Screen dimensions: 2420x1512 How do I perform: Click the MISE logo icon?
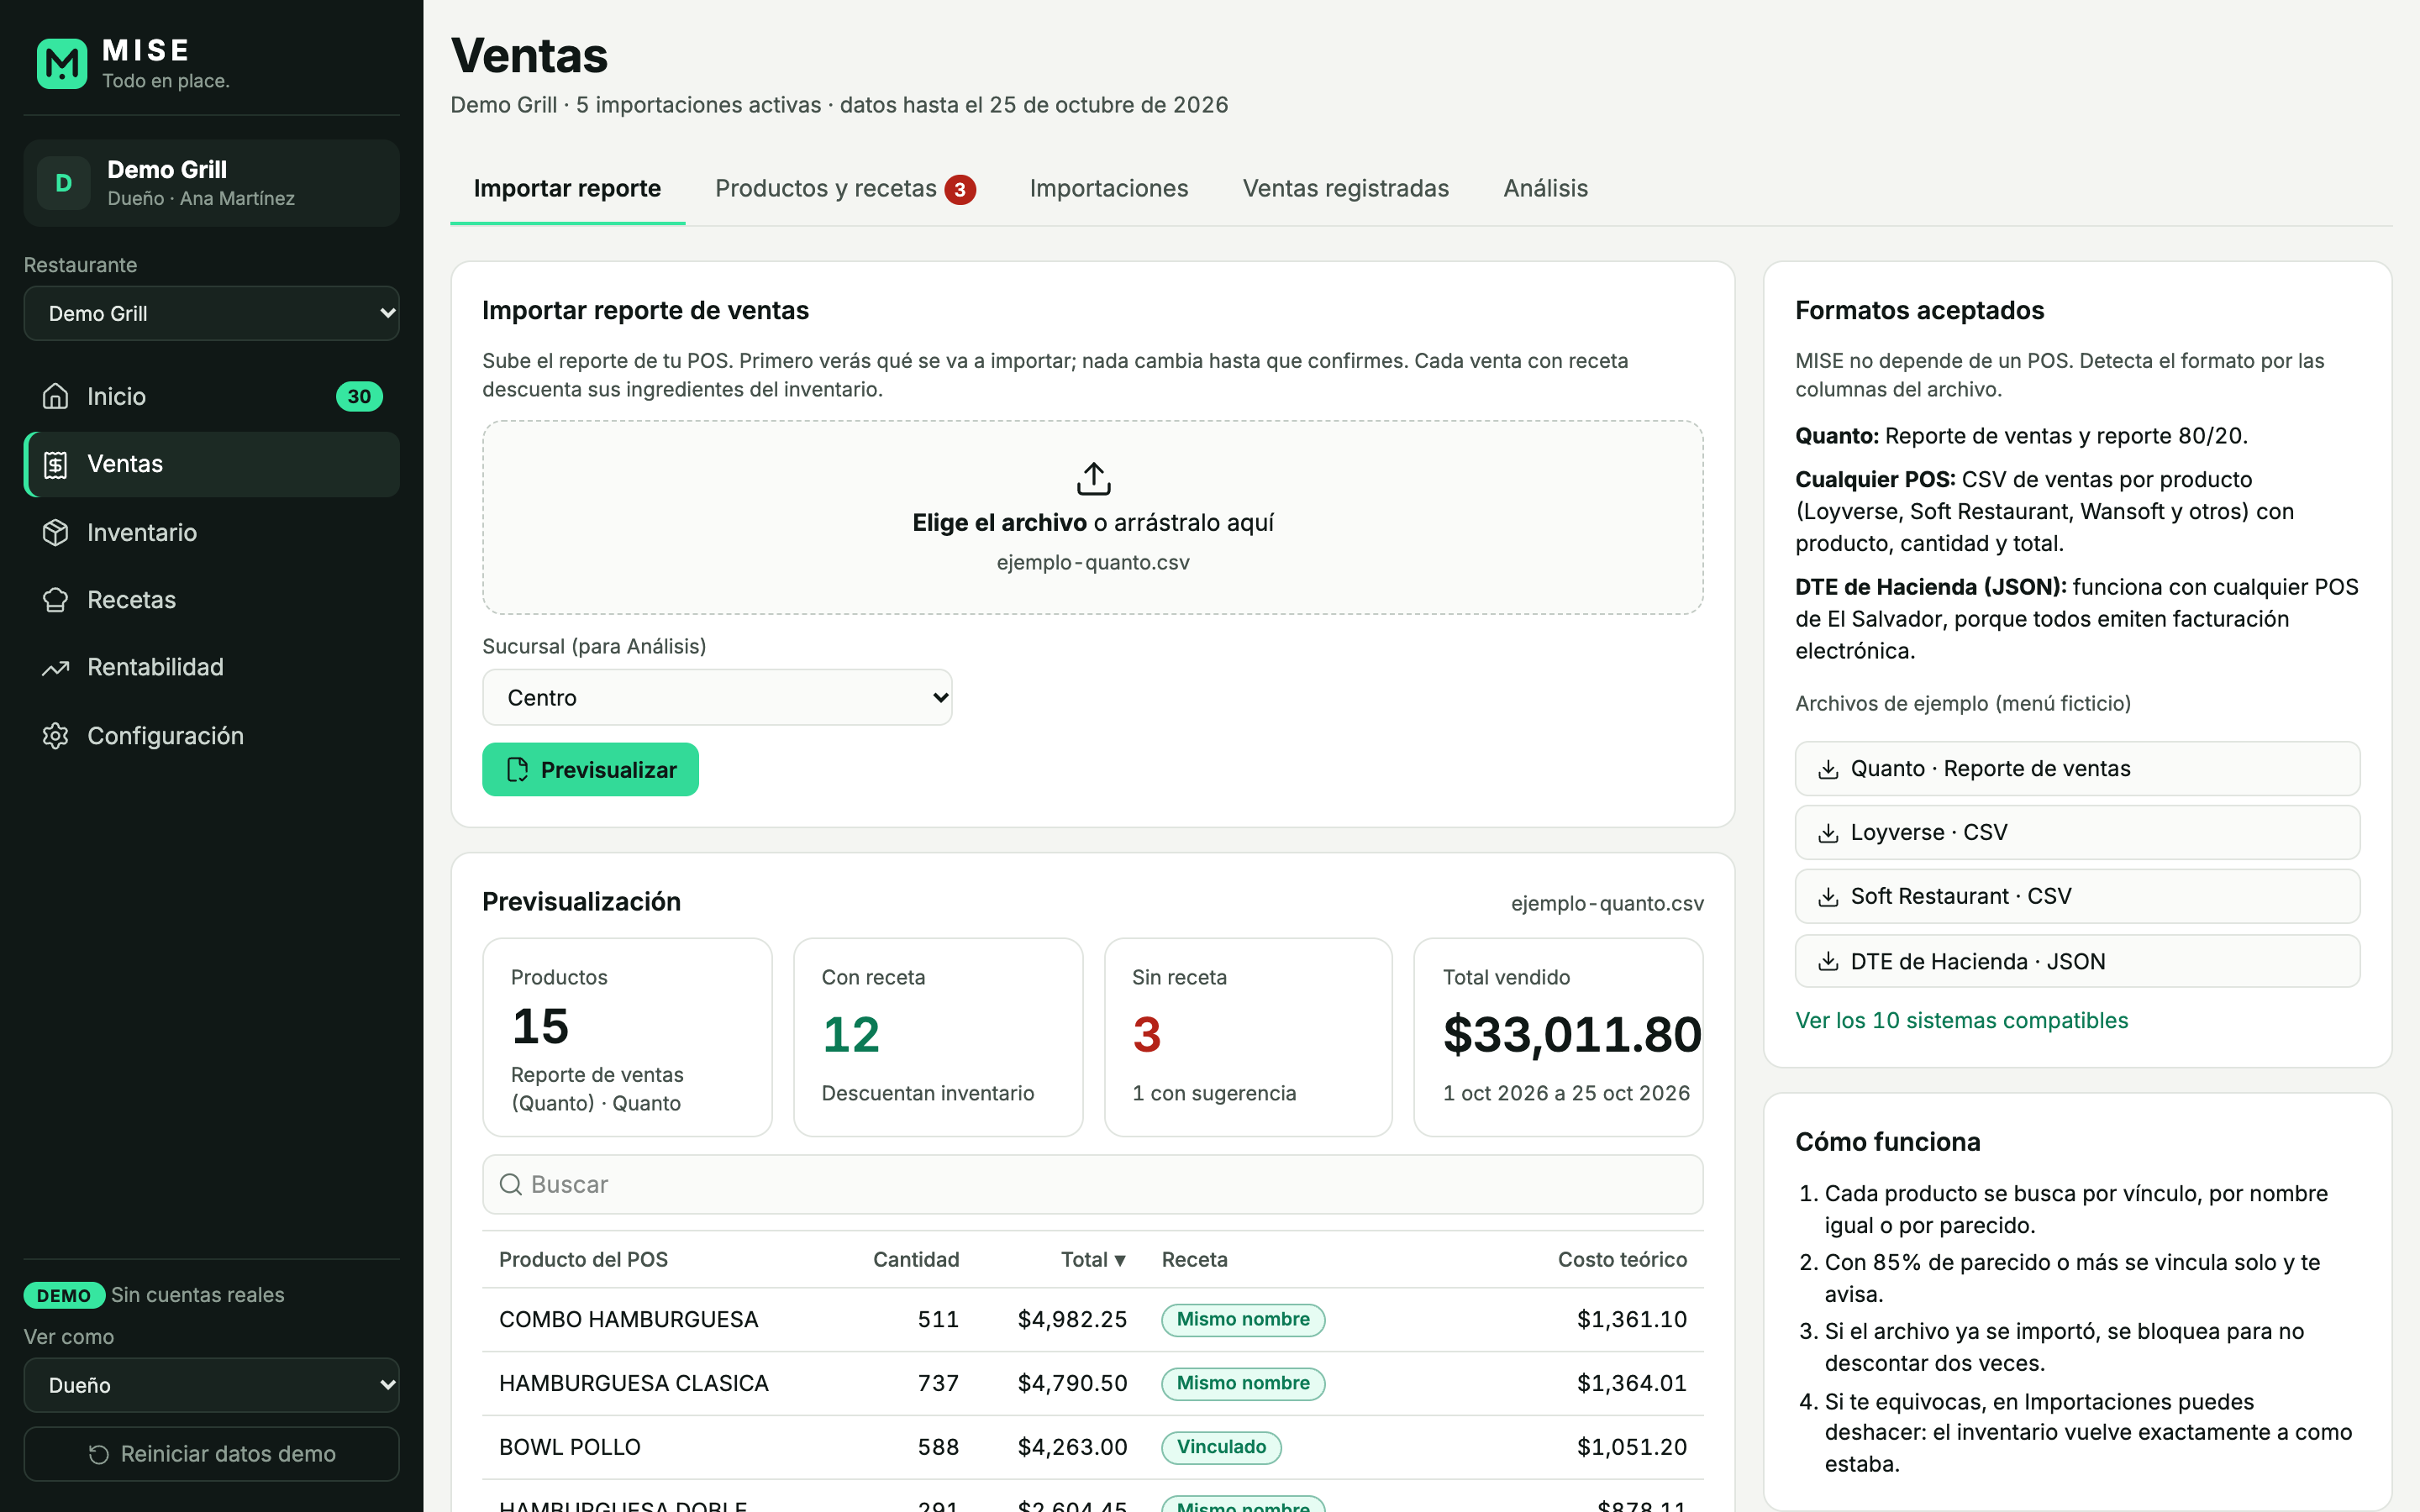point(62,64)
